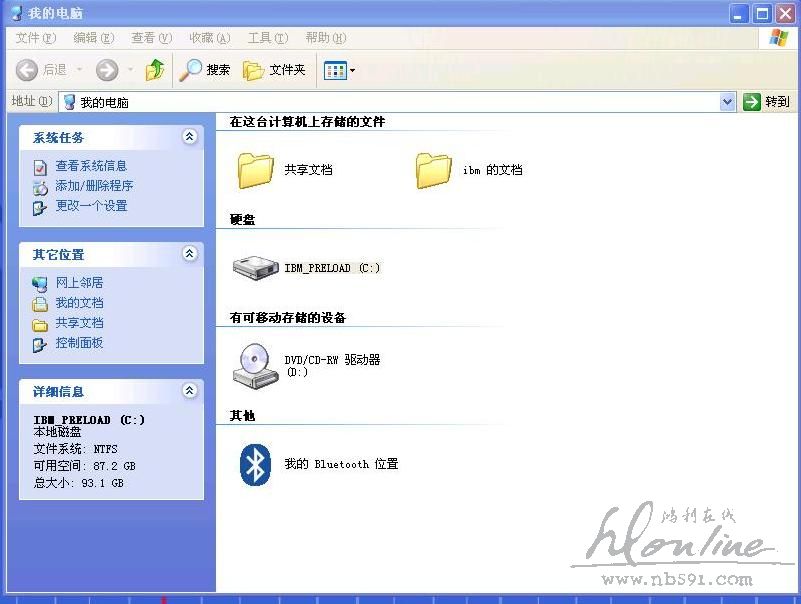
Task: Collapse the 详细信息 panel
Action: tap(190, 391)
